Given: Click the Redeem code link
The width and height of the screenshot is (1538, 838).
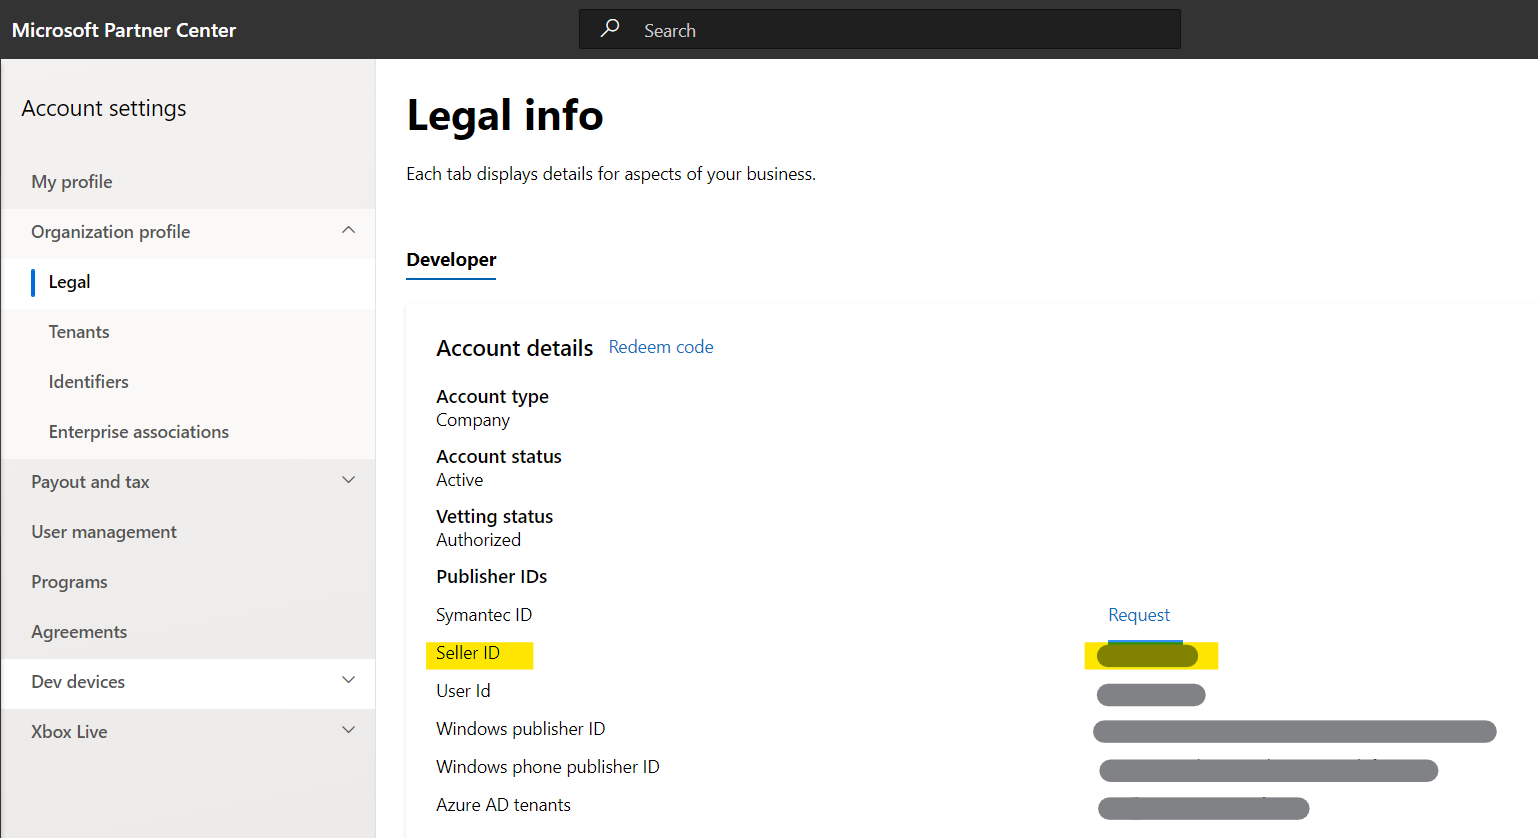Looking at the screenshot, I should 661,347.
